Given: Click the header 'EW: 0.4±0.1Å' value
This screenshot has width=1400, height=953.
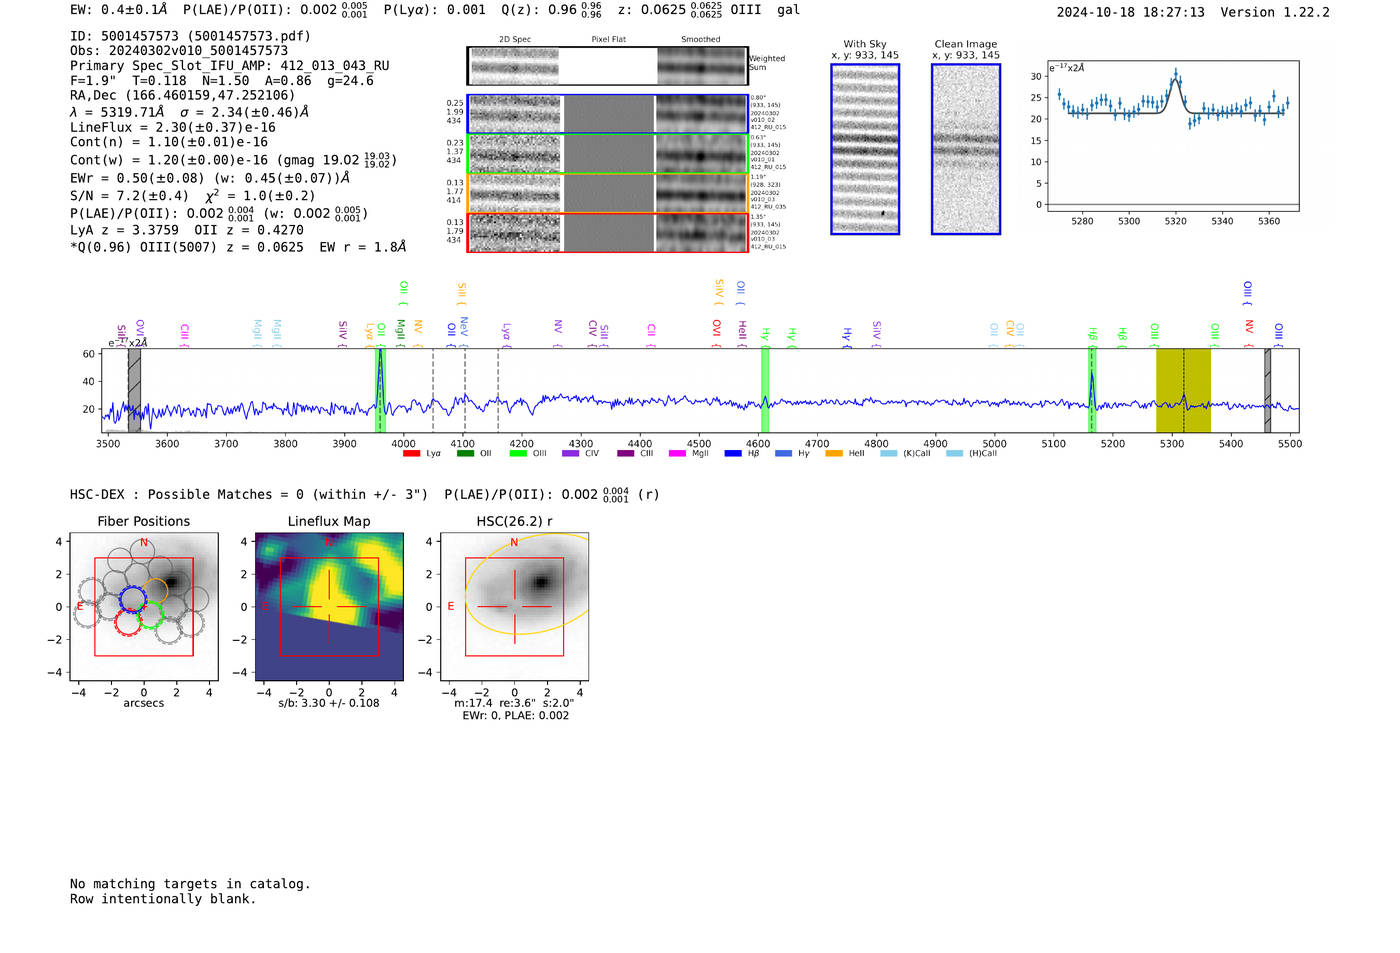Looking at the screenshot, I should click(x=119, y=10).
